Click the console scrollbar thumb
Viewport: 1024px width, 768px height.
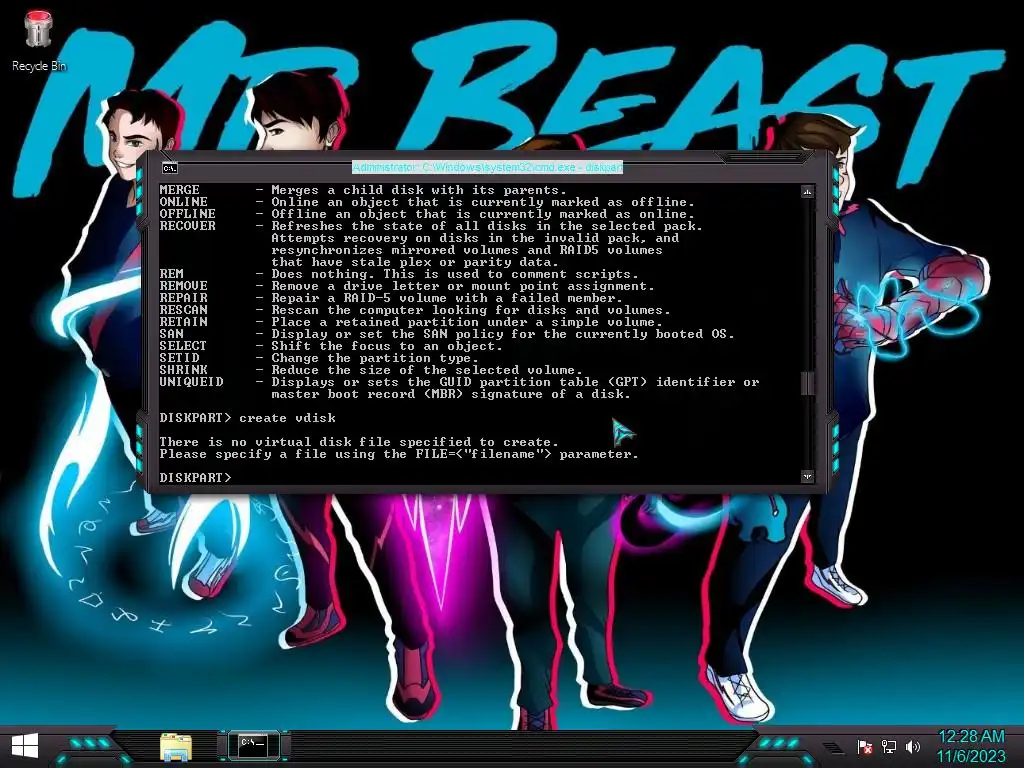coord(807,383)
